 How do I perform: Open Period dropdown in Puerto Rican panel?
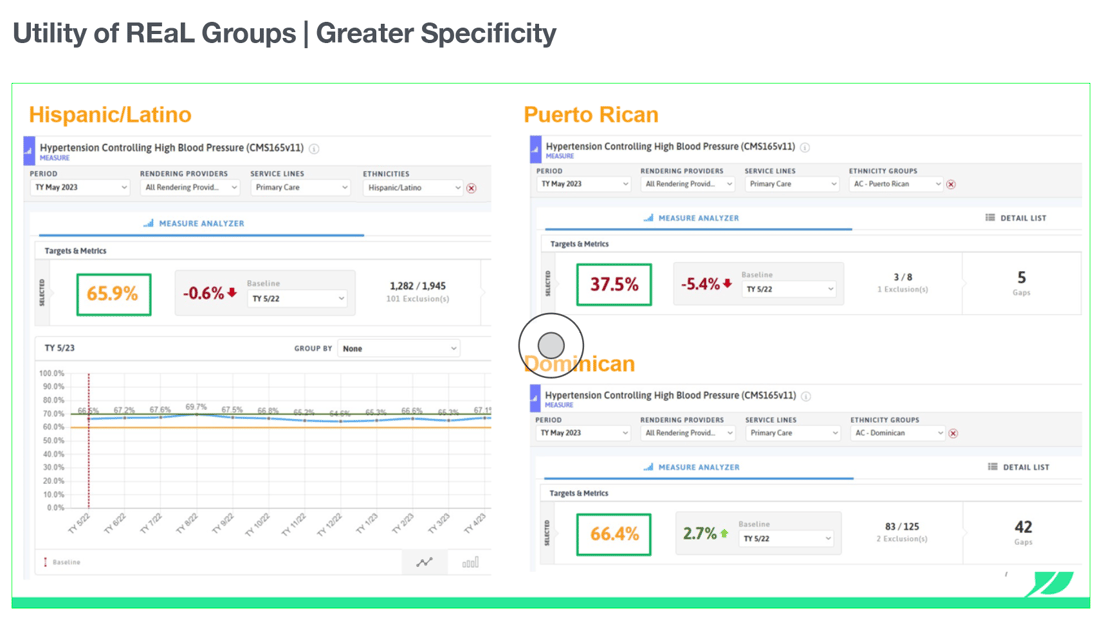pos(583,184)
